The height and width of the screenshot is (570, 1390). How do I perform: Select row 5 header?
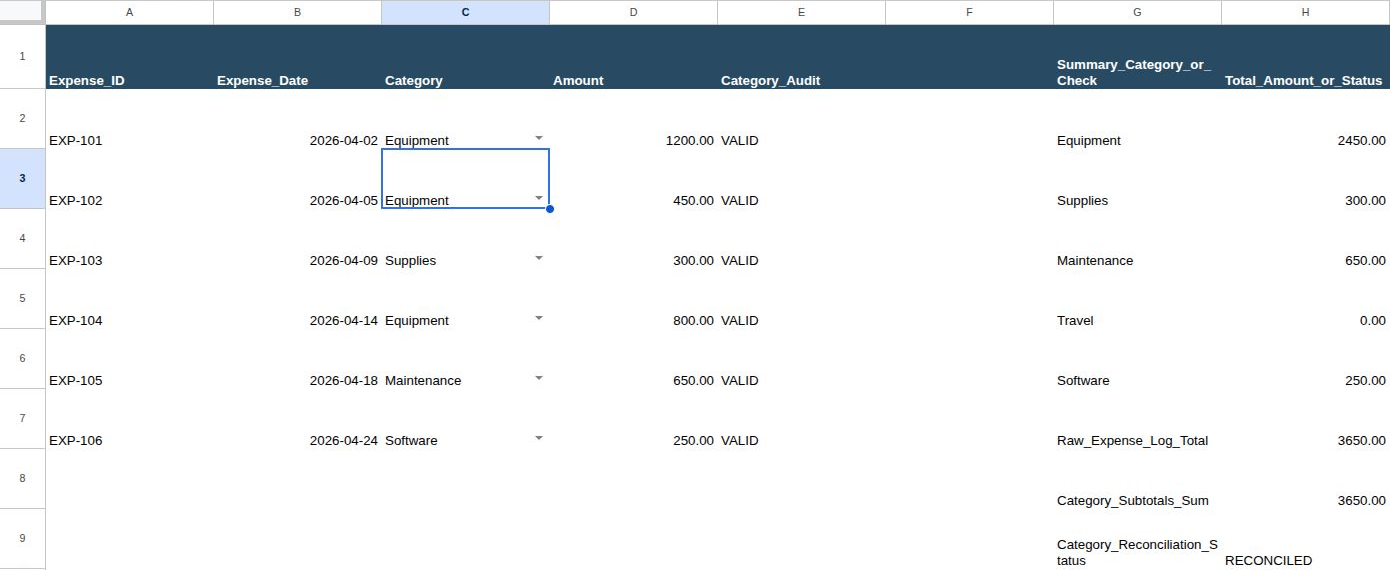[x=22, y=298]
